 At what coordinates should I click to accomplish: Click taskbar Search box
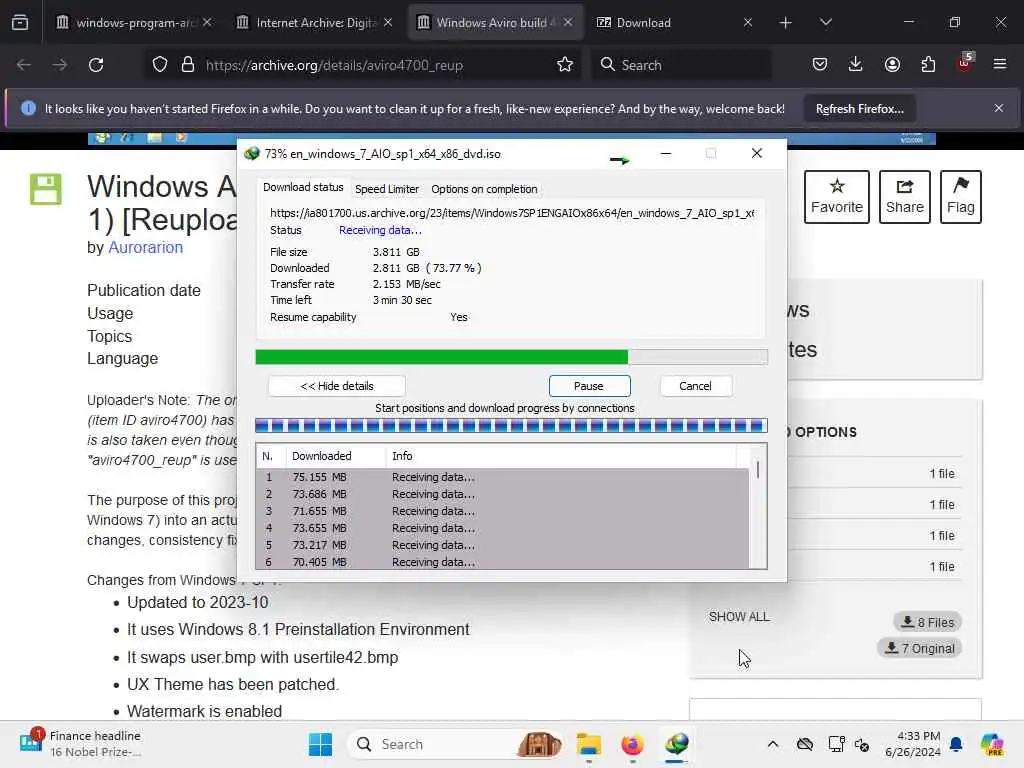click(x=457, y=744)
